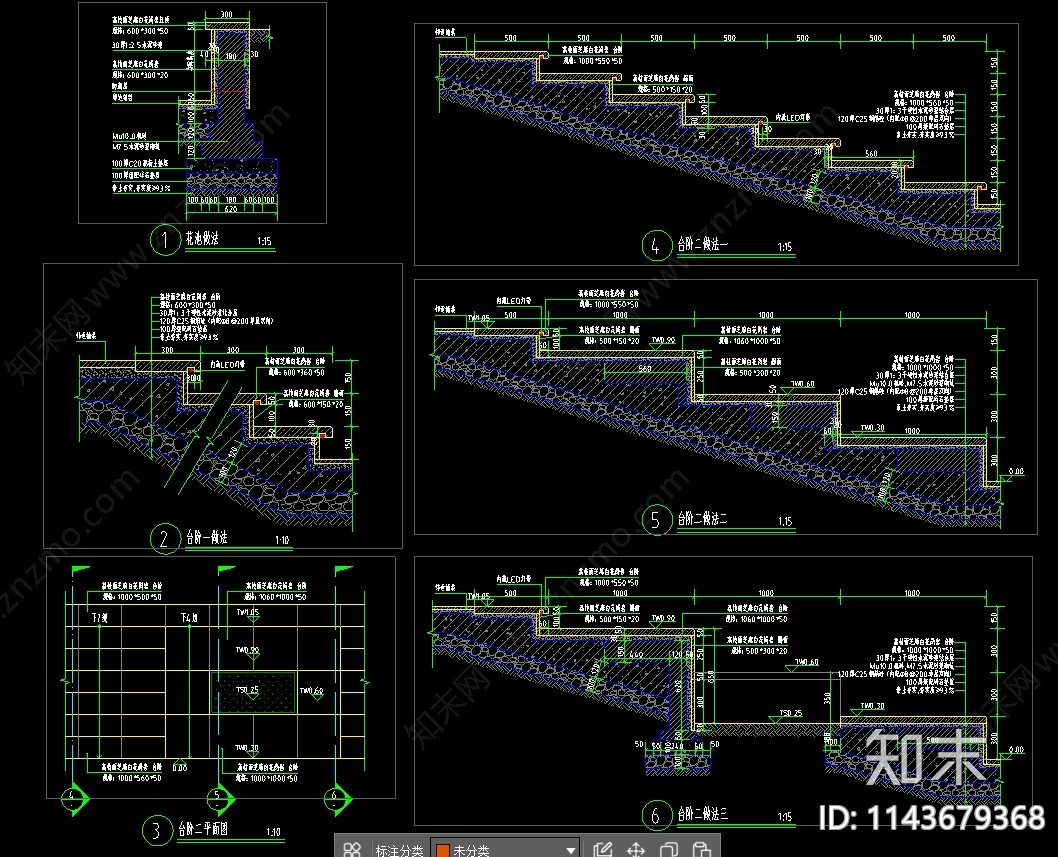1058x857 pixels.
Task: Expand the 未分类 dropdown arrow
Action: point(571,849)
